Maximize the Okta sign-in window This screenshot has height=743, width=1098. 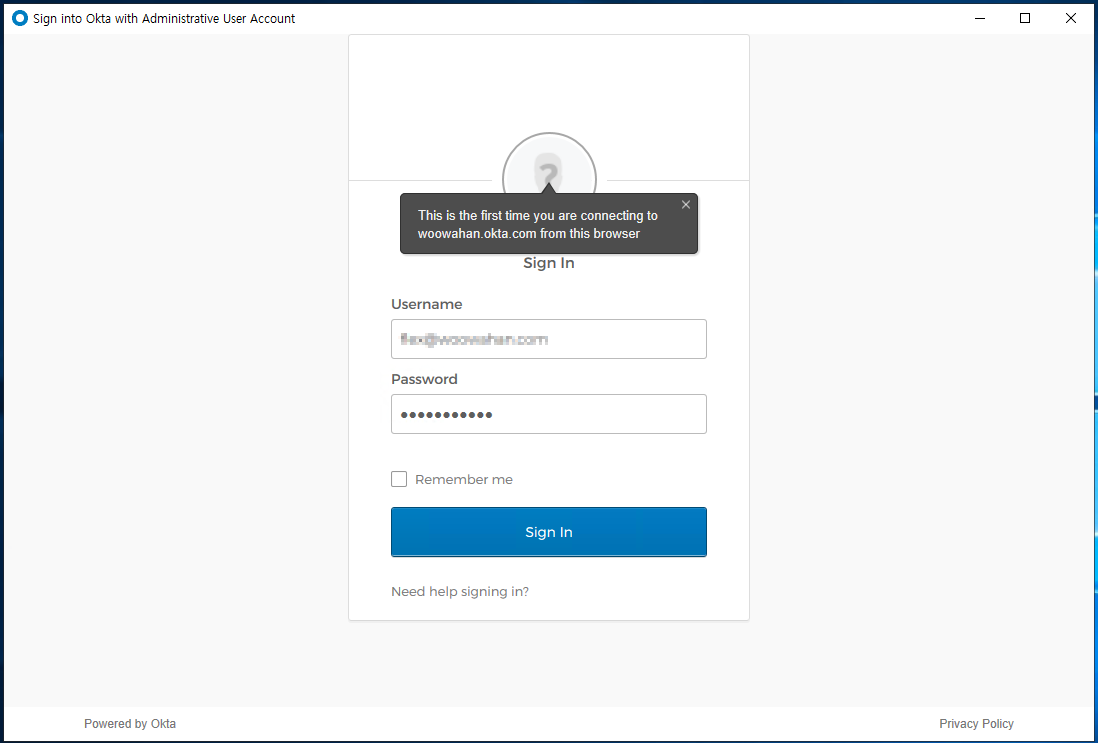[1024, 18]
